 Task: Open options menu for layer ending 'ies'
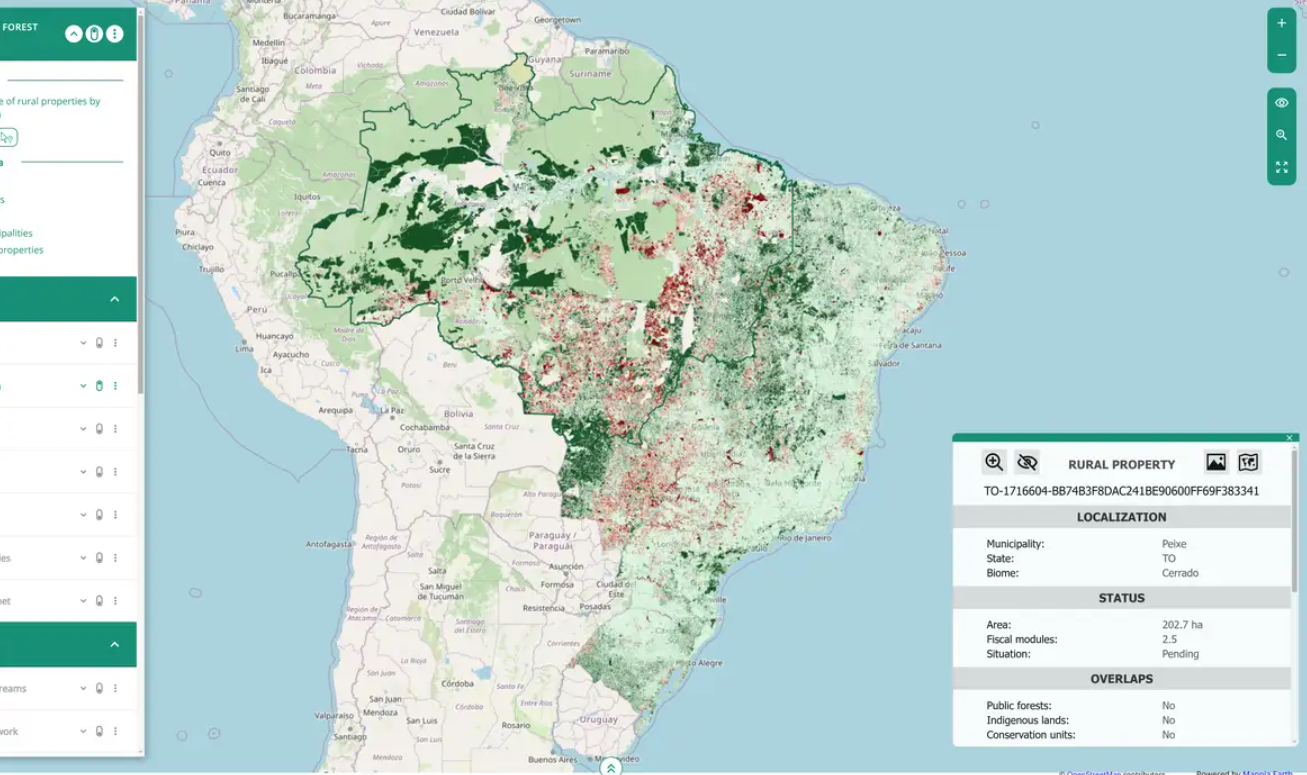(x=115, y=558)
